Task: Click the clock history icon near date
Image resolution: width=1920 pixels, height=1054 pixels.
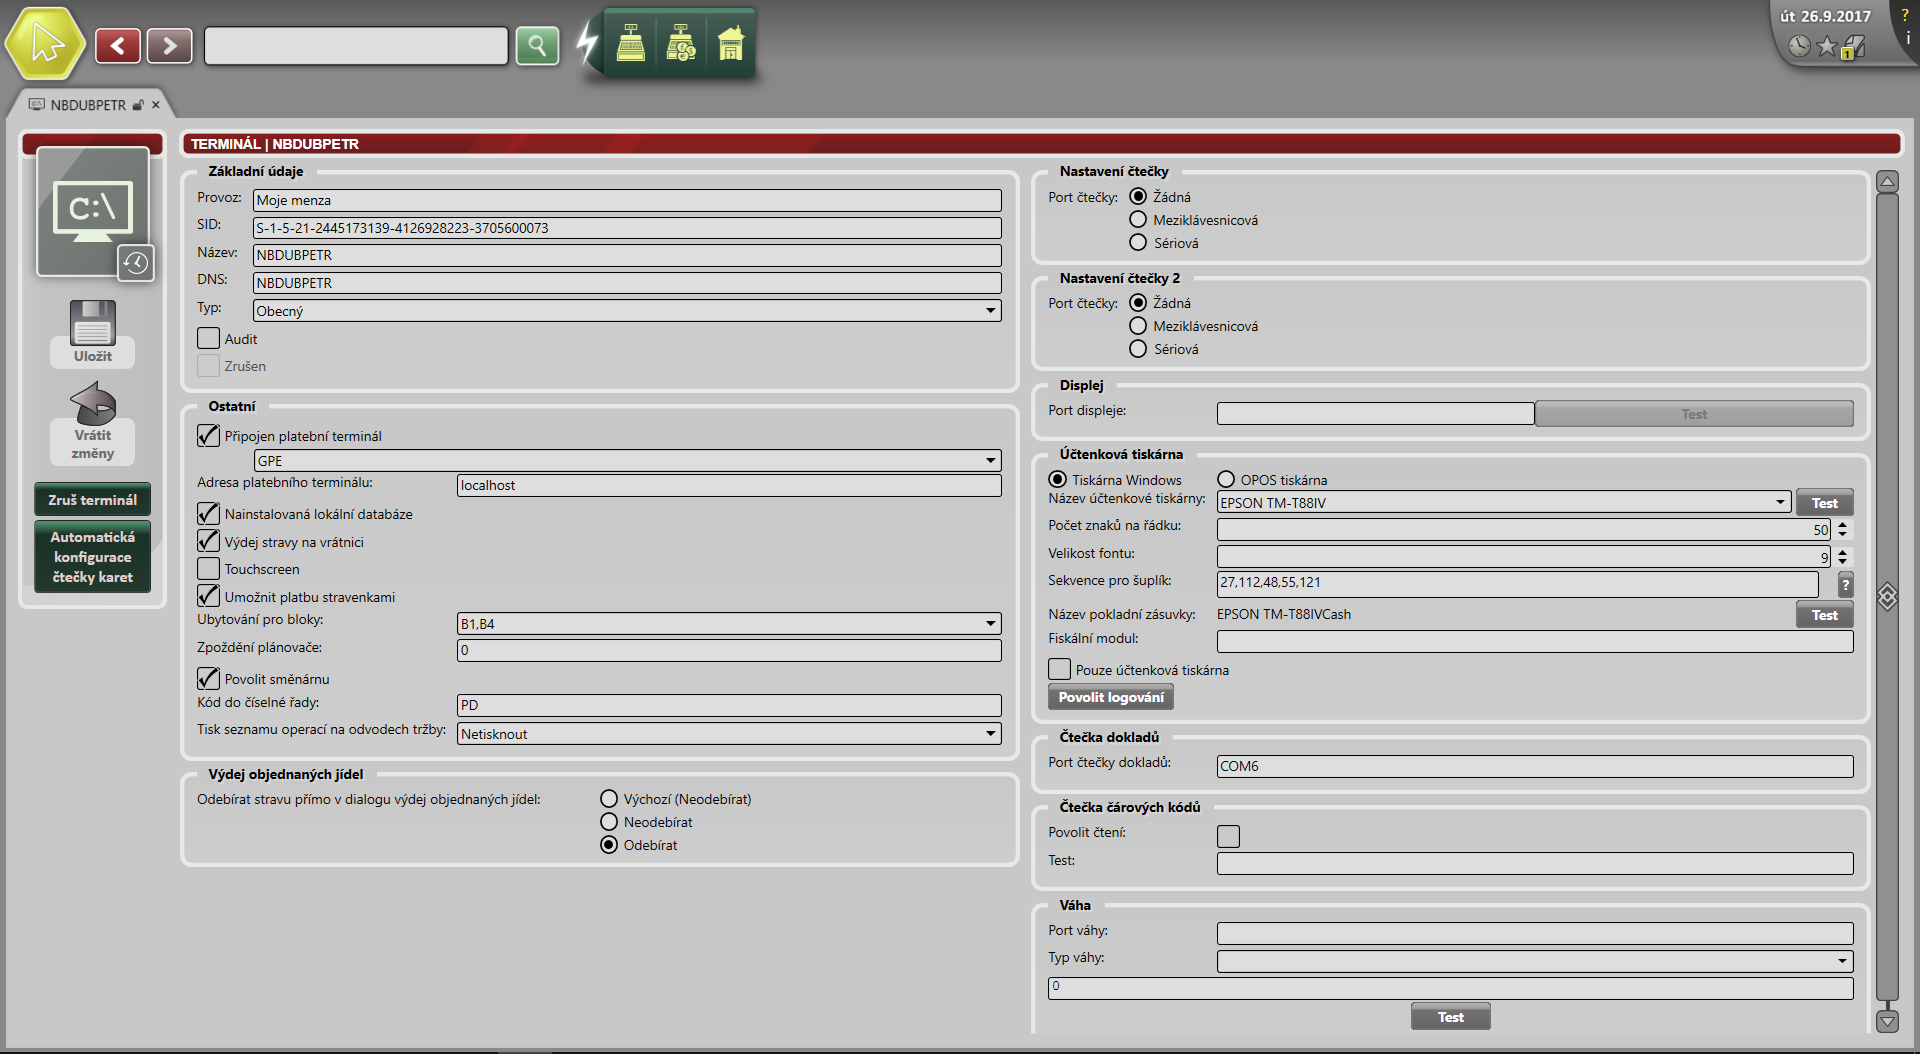Action: (1799, 46)
